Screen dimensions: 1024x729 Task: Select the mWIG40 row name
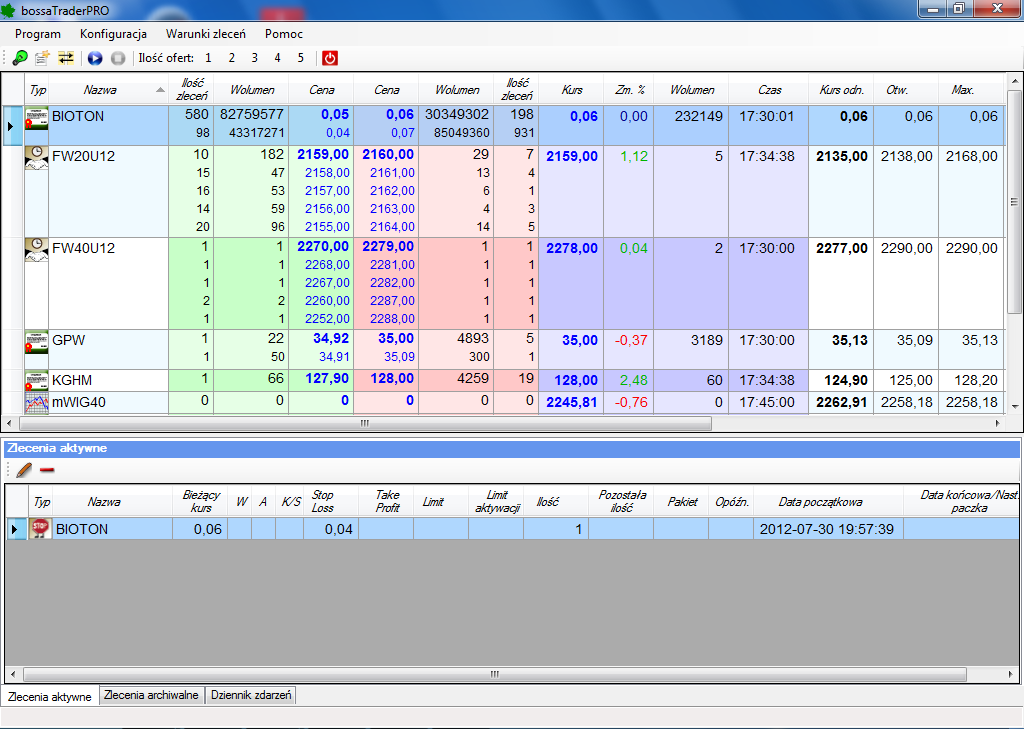point(79,402)
